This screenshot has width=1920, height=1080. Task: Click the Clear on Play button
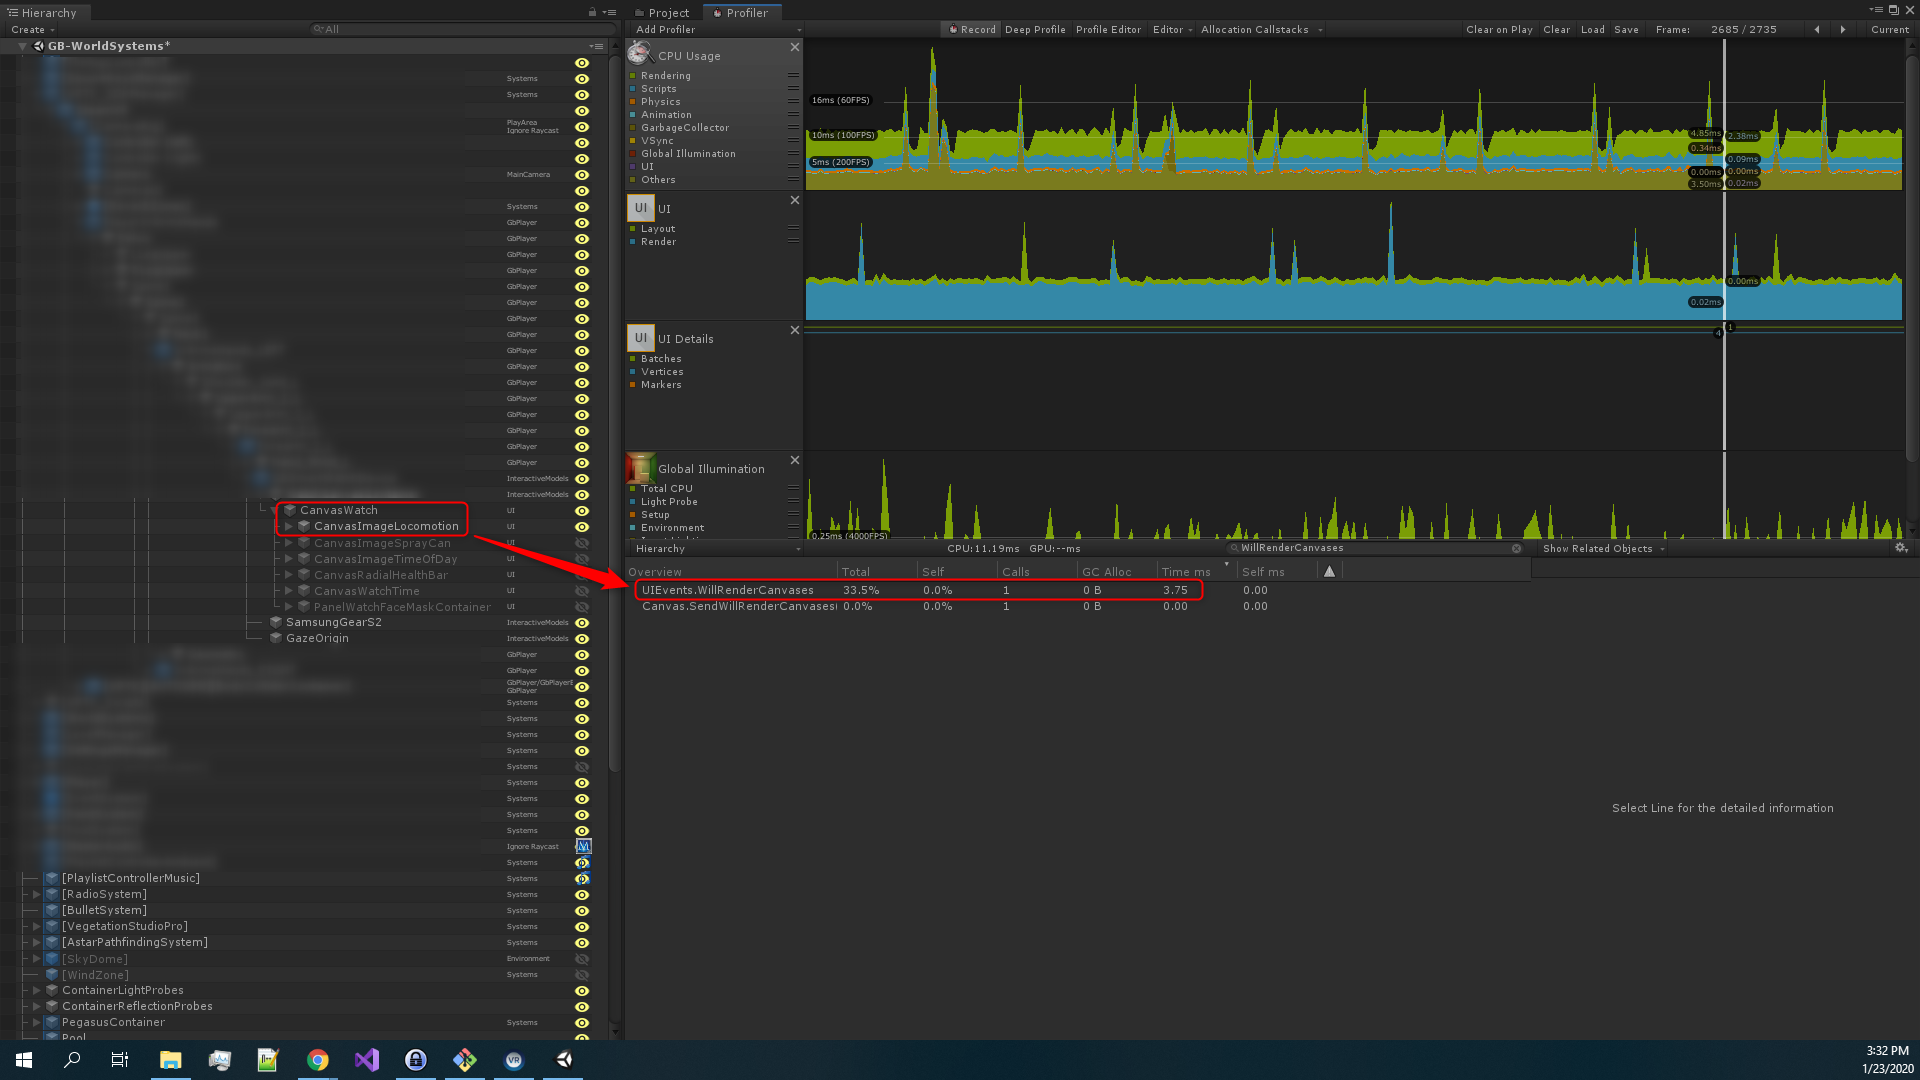[x=1498, y=30]
